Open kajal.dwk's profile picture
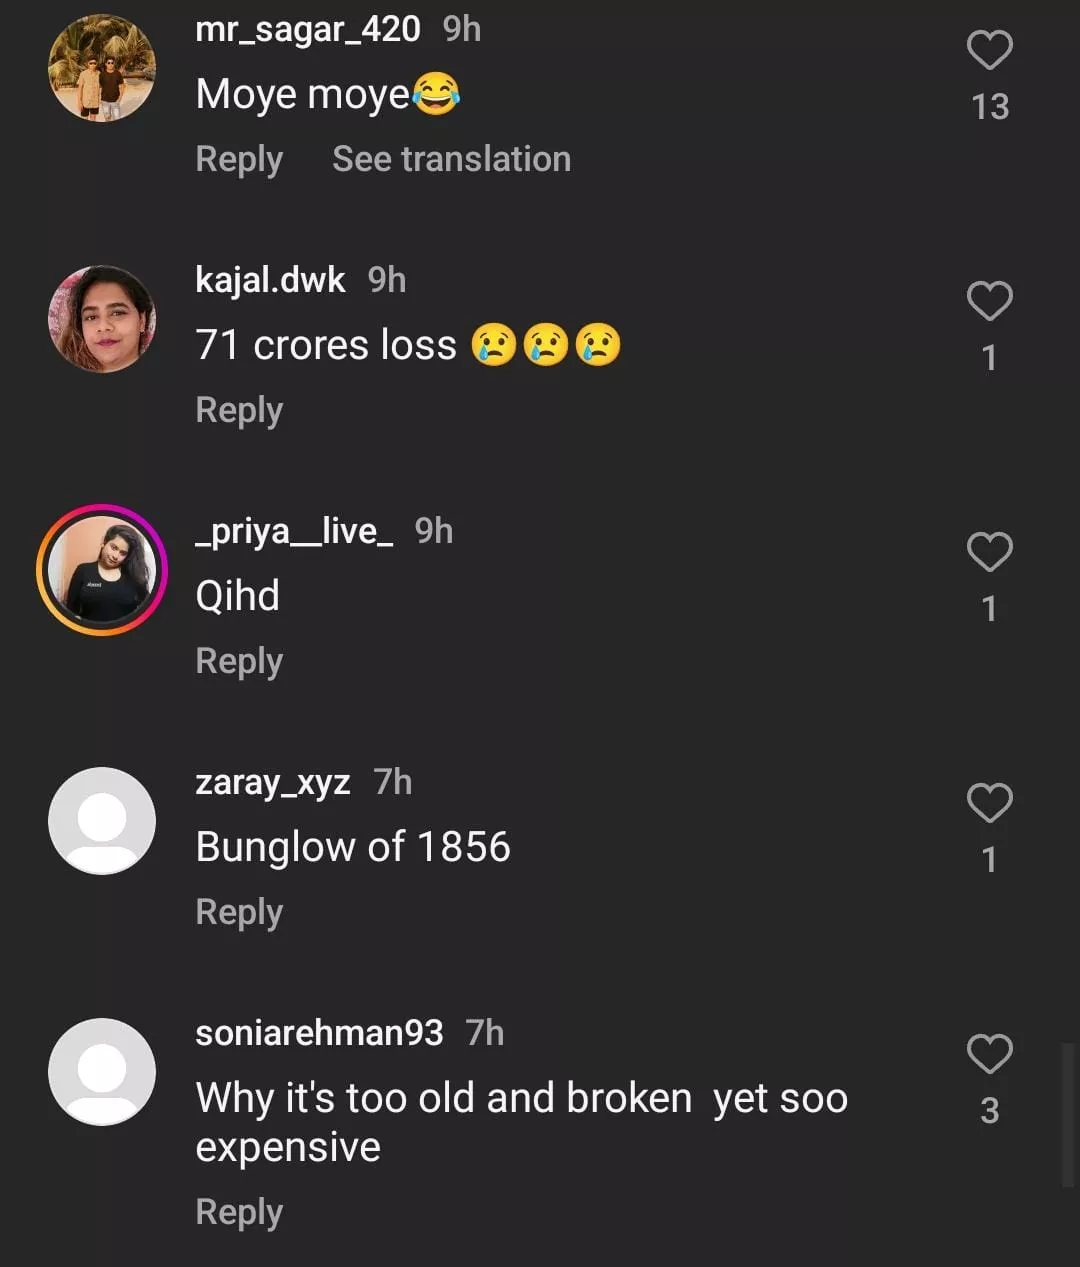This screenshot has width=1080, height=1267. click(102, 320)
